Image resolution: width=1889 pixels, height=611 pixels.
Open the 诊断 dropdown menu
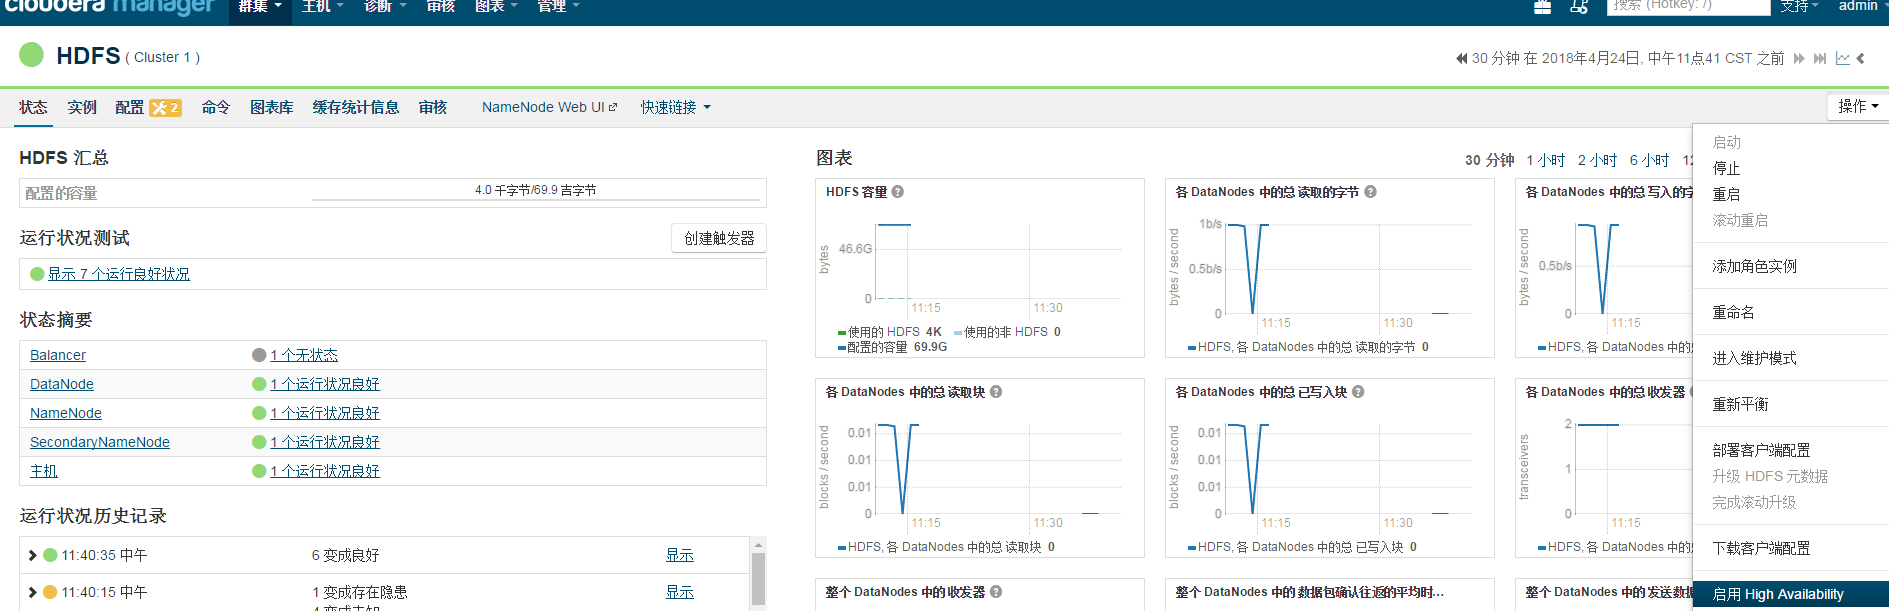pos(385,7)
